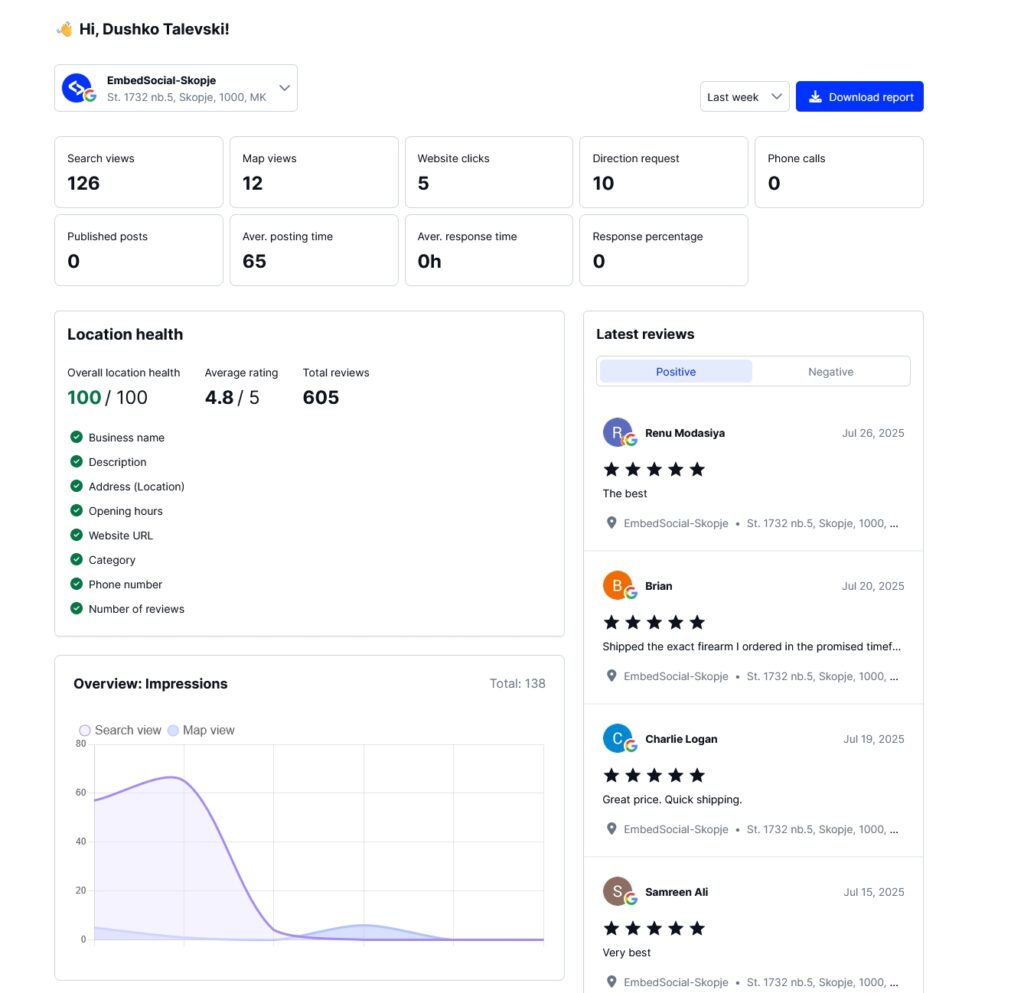
Task: Click the Website URL green checkmark
Action: [76, 535]
